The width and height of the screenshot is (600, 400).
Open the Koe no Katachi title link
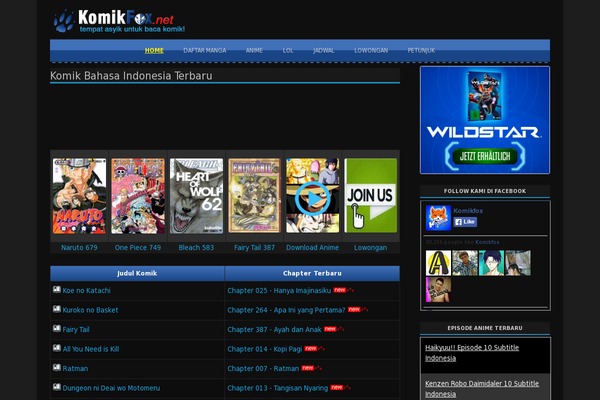(86, 291)
